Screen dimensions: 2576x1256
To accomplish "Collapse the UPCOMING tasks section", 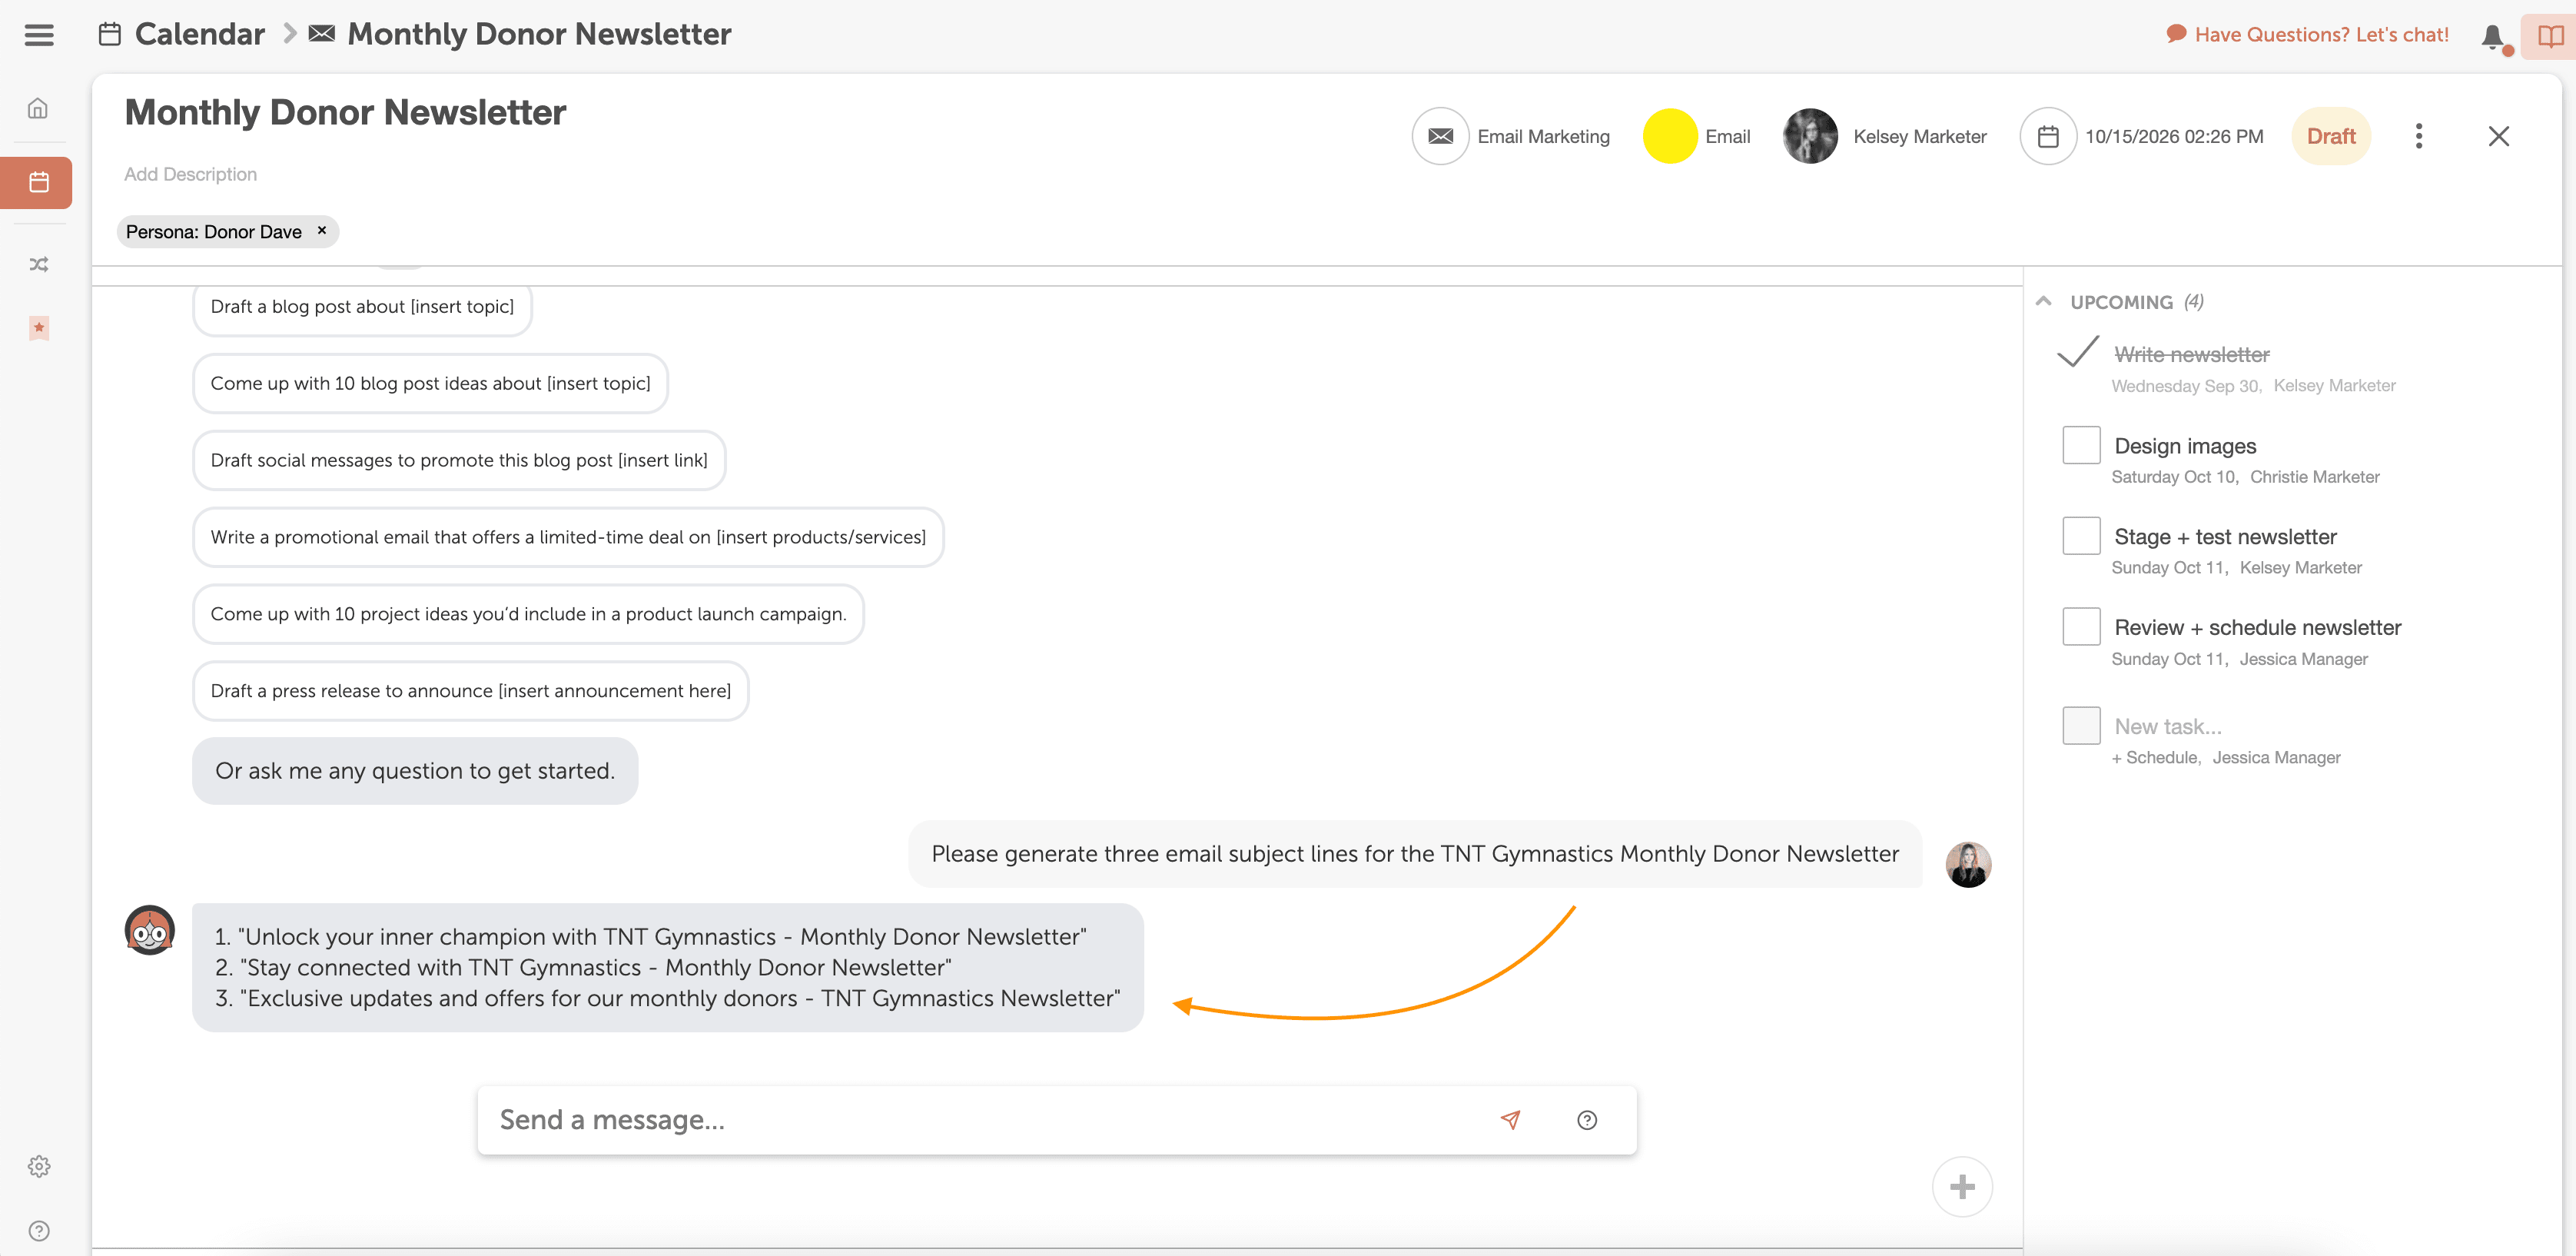I will pos(2044,302).
